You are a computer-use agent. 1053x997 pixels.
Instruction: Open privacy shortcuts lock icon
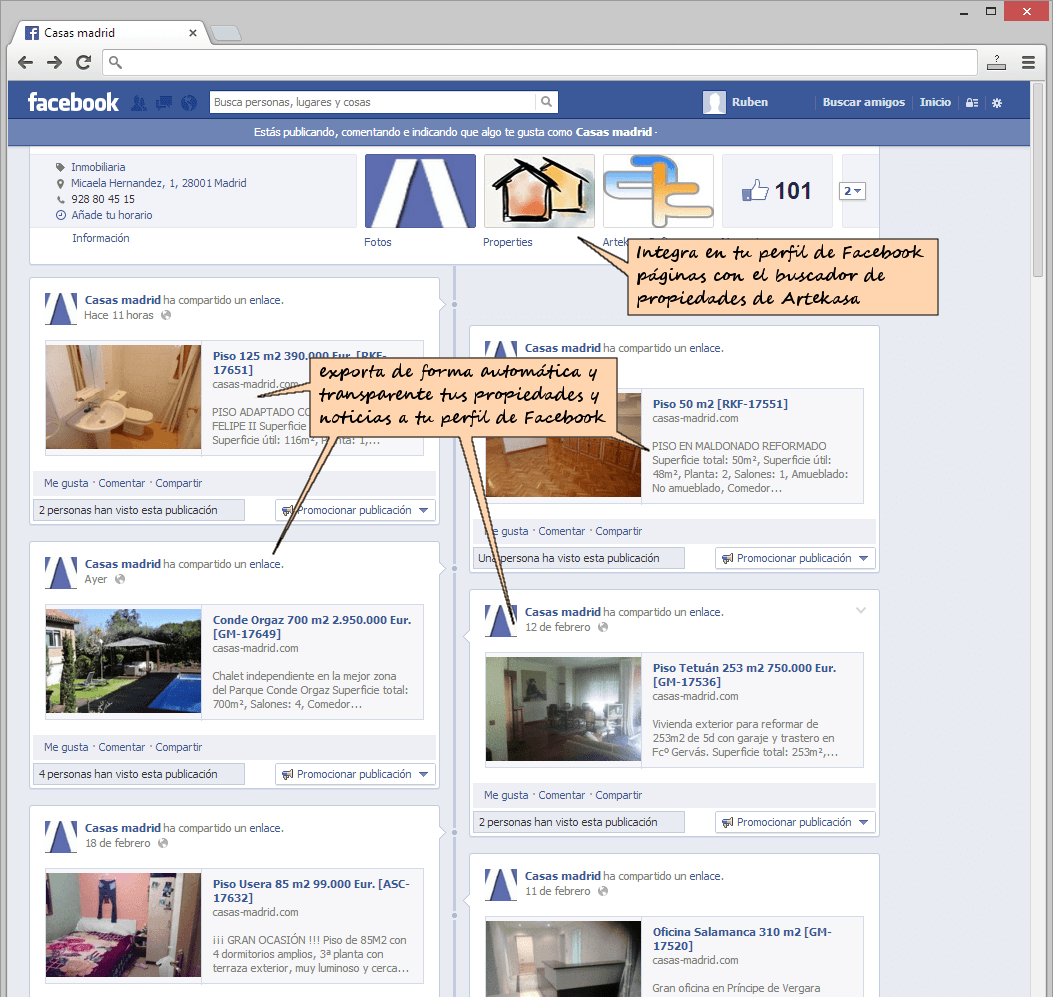coord(971,103)
